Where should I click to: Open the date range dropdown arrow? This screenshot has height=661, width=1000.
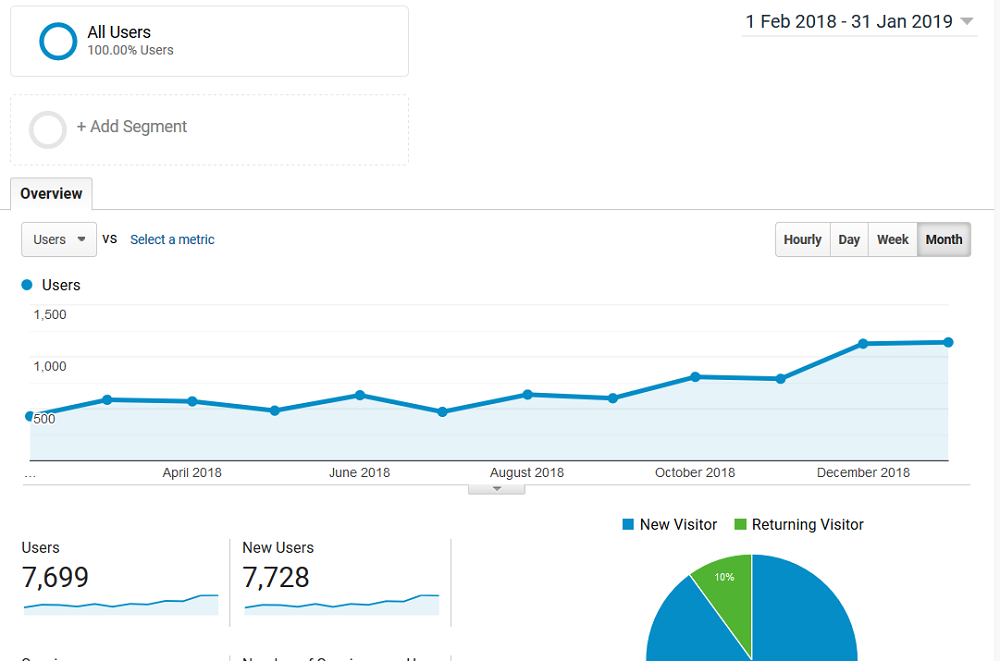pos(967,21)
